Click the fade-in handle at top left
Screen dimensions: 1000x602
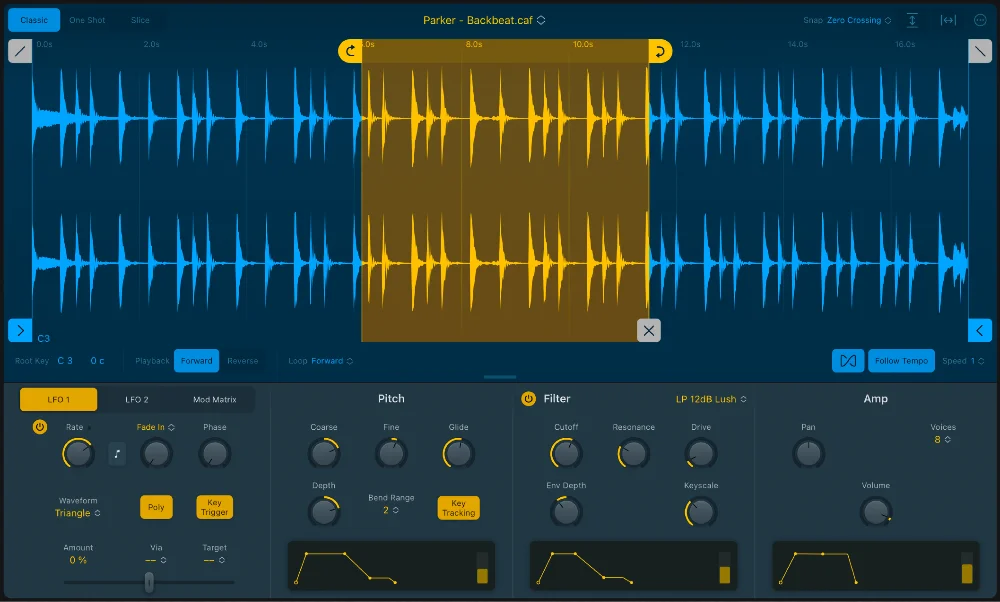click(20, 51)
